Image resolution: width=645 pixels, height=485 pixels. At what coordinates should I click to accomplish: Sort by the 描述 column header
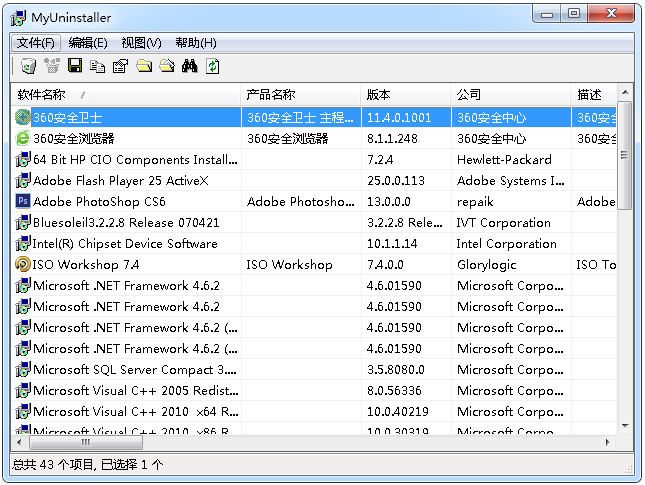(594, 95)
